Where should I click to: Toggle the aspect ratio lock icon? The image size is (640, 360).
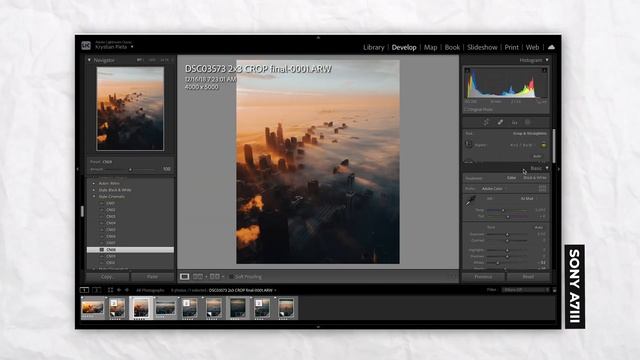coord(543,145)
